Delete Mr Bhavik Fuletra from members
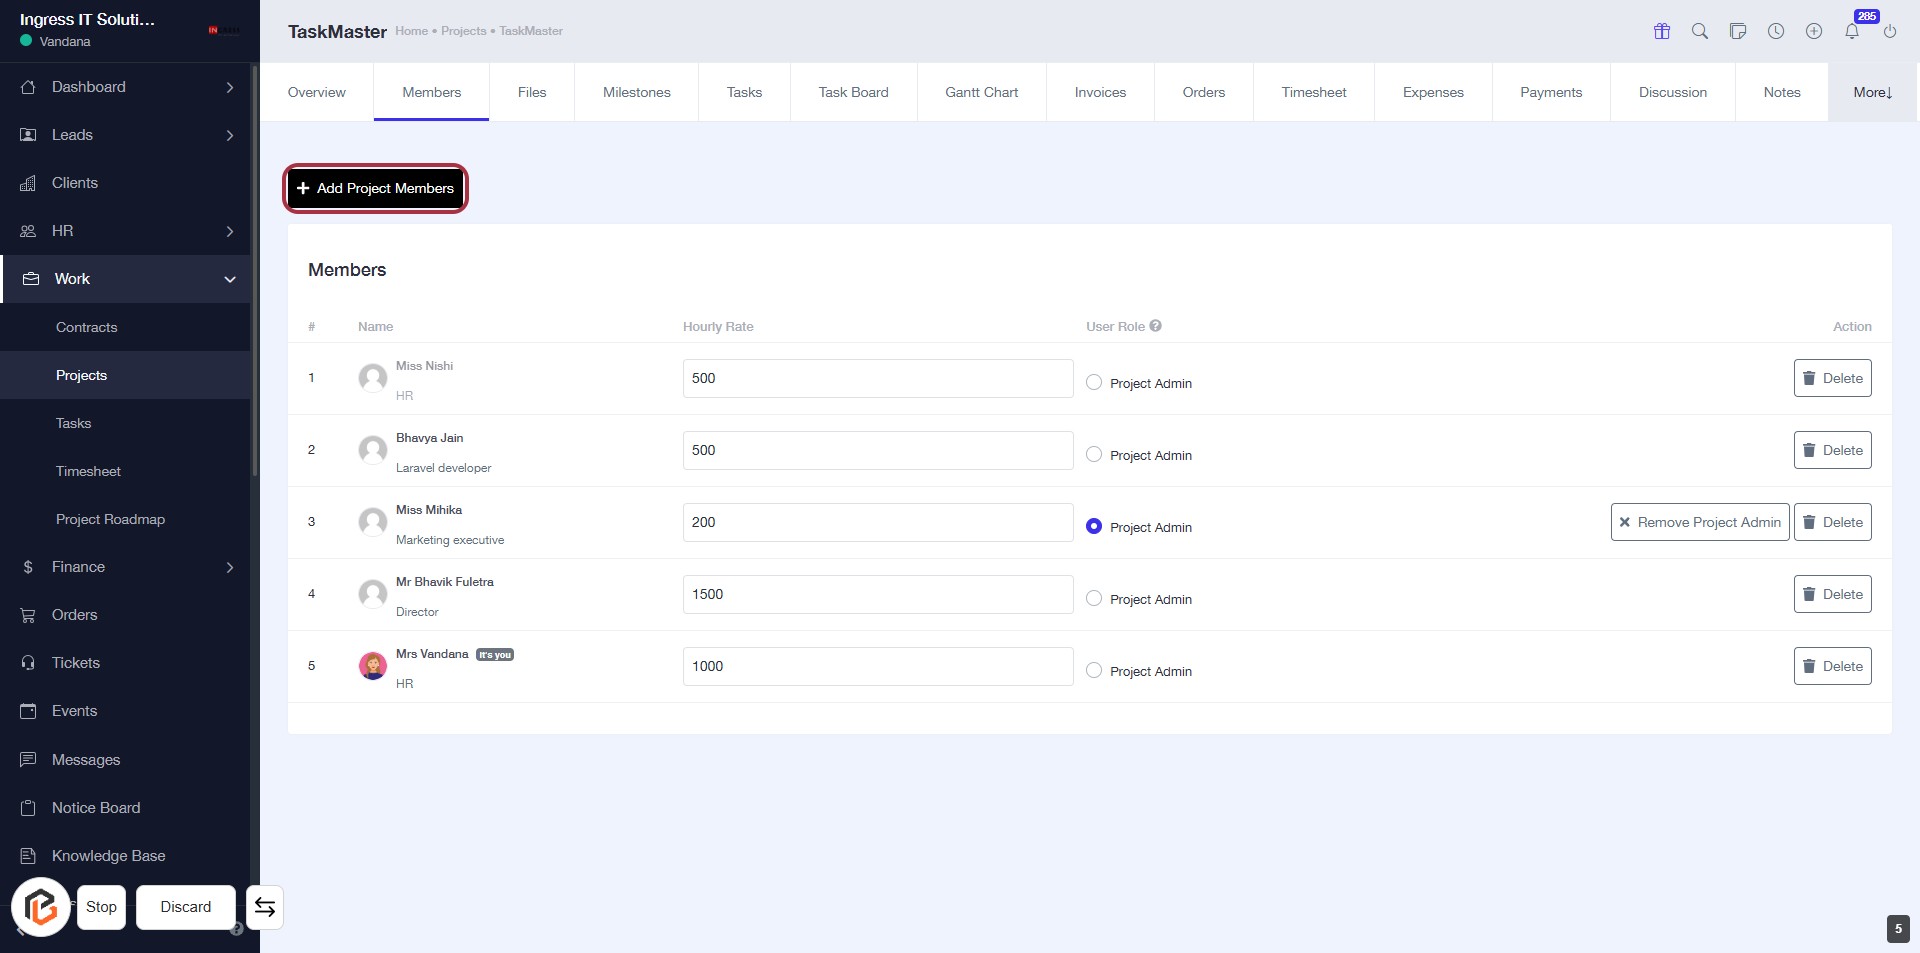The image size is (1920, 953). point(1832,594)
